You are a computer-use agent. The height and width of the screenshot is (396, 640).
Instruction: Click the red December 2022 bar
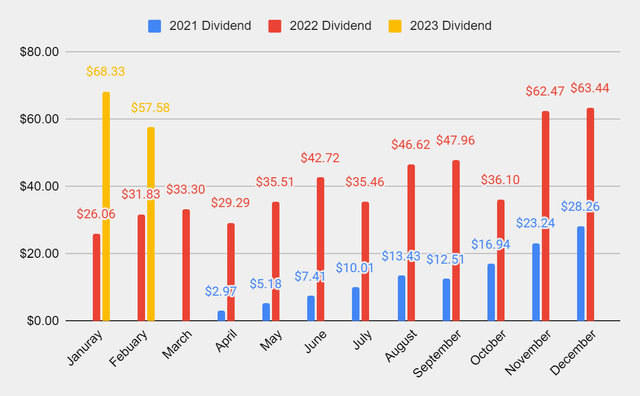point(590,214)
